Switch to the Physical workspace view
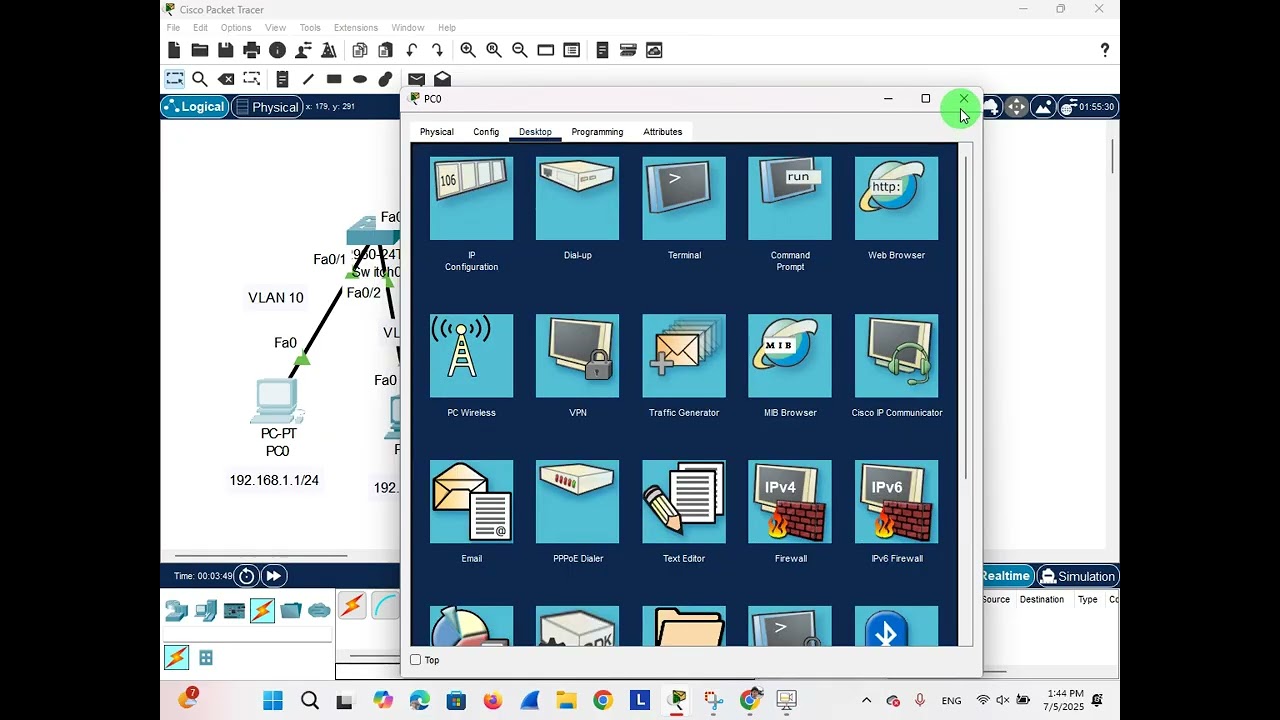1280x720 pixels. click(267, 107)
